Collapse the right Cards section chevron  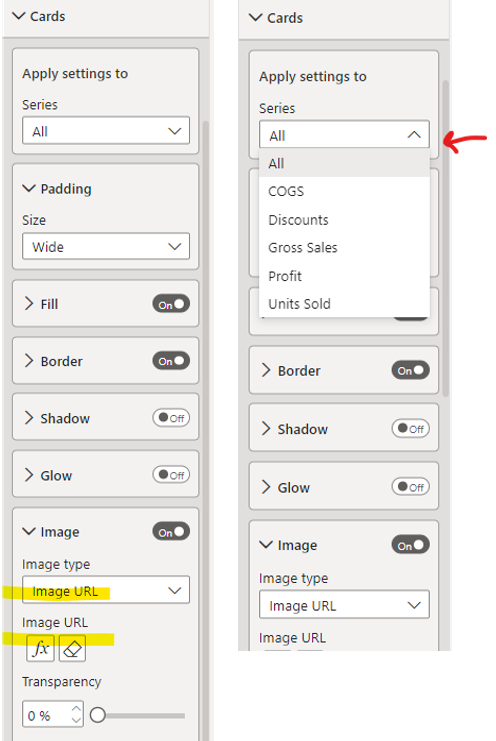[x=256, y=17]
